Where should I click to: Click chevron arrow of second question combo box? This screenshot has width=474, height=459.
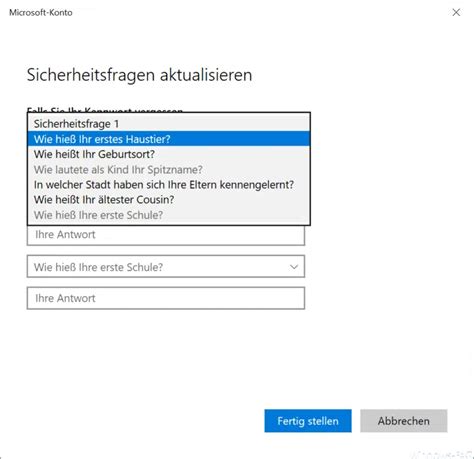point(294,267)
